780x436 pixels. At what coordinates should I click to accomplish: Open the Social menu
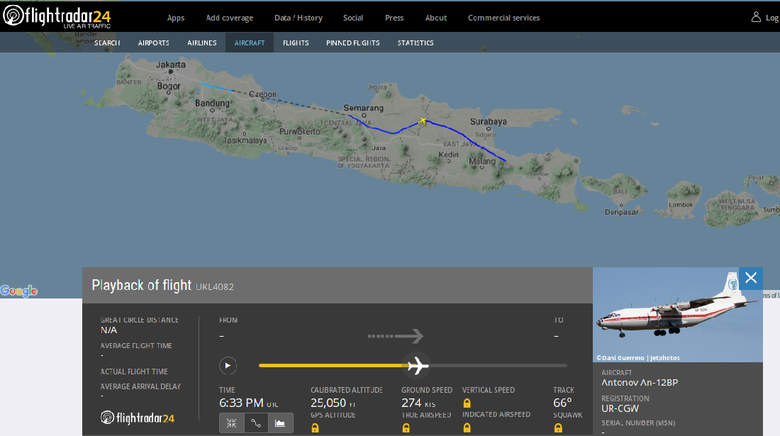[x=353, y=18]
